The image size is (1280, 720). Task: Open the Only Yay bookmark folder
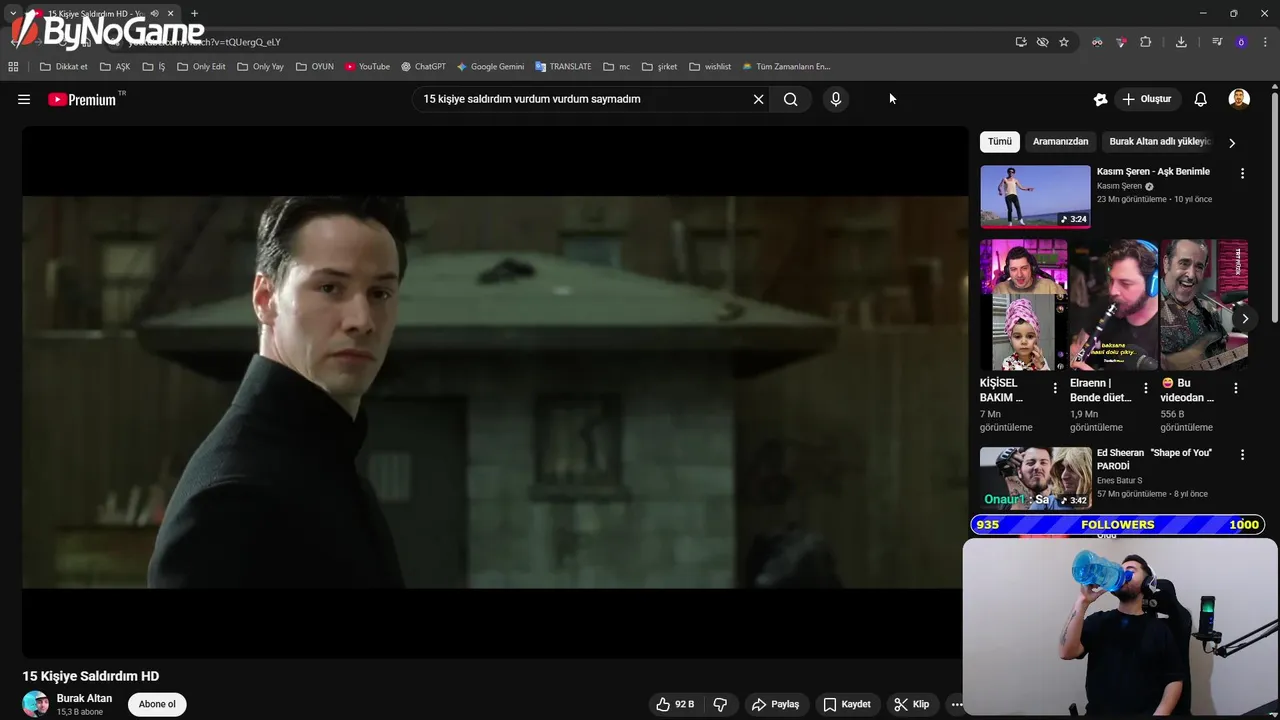[x=260, y=67]
